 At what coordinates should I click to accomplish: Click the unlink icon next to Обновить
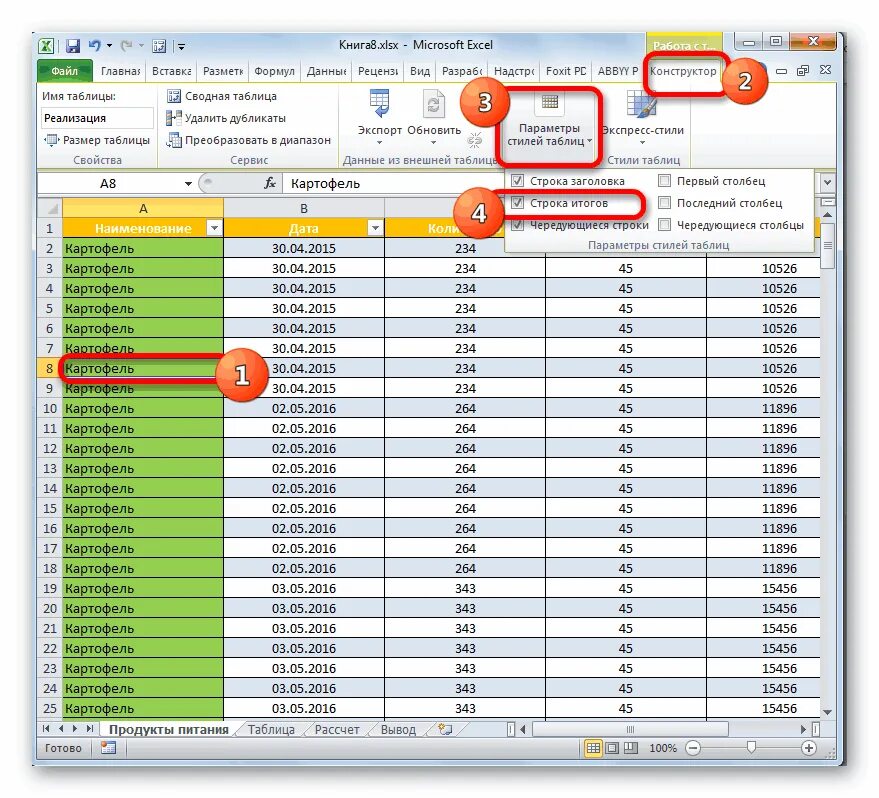[475, 140]
